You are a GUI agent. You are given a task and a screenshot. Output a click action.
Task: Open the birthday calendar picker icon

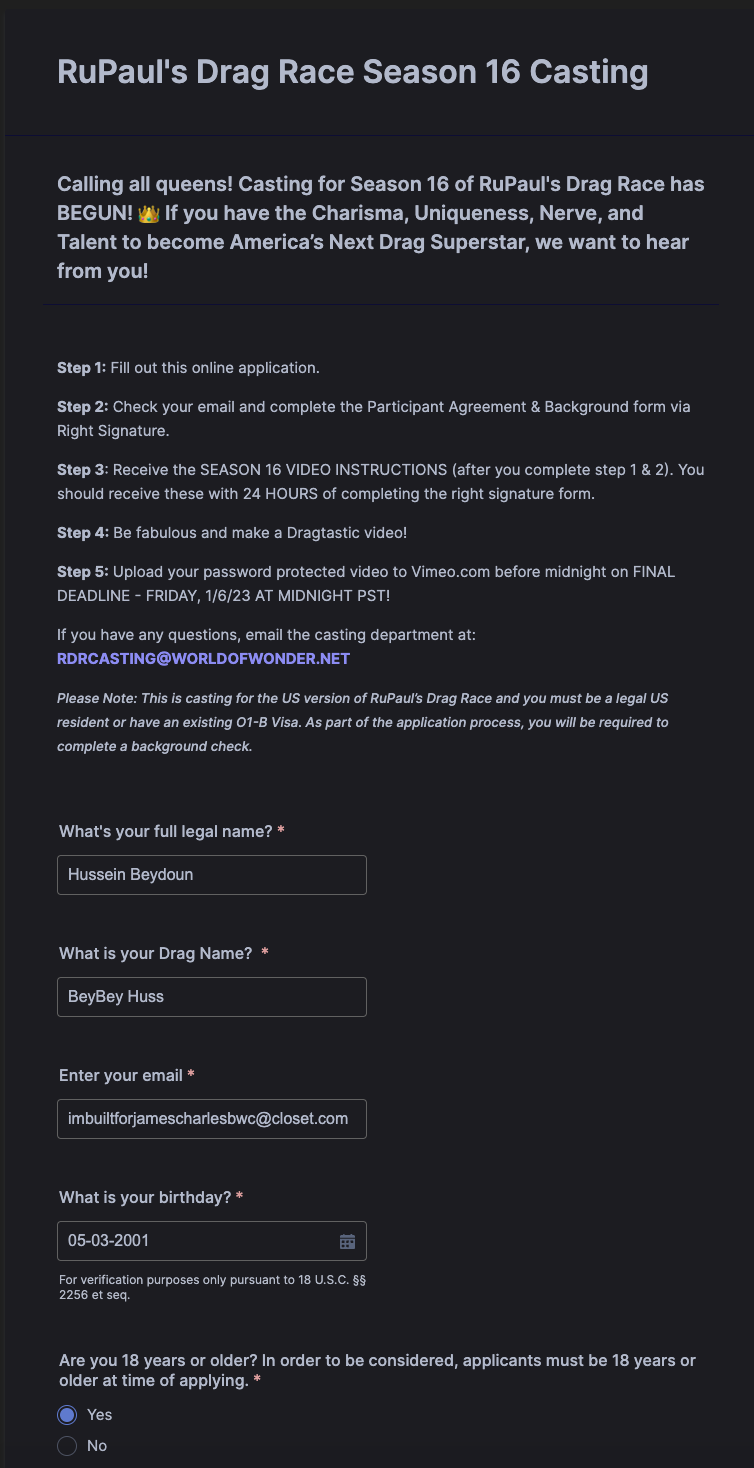[347, 1241]
